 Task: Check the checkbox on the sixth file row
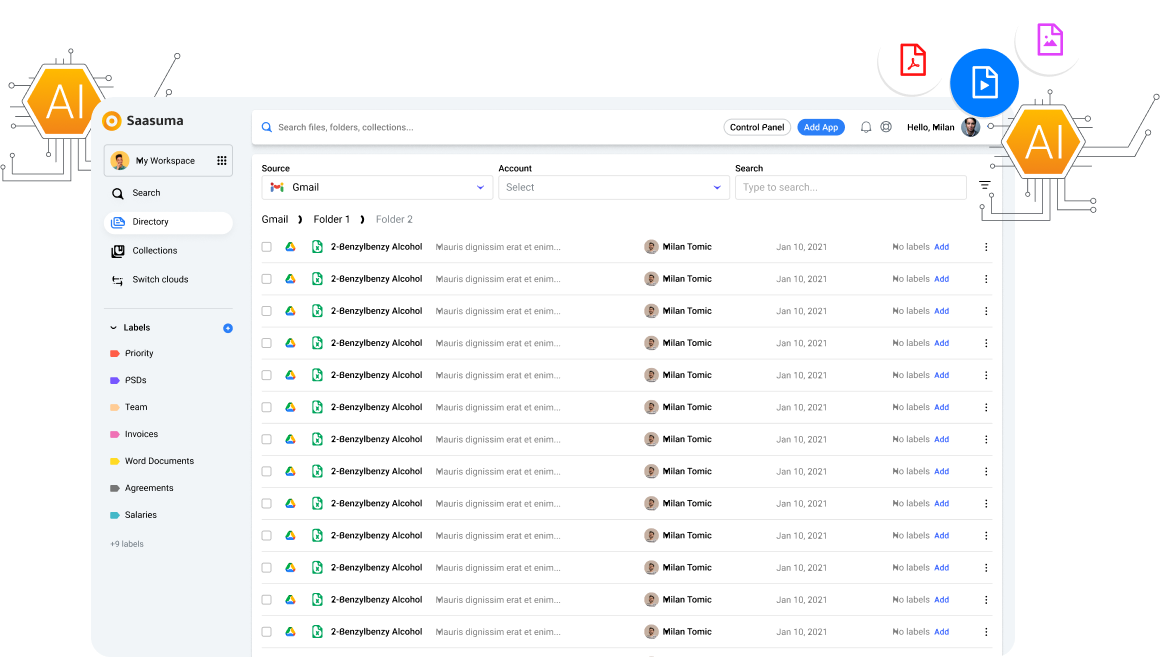click(267, 407)
